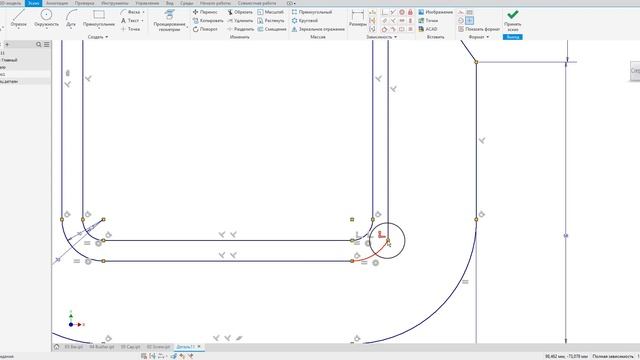Image resolution: width=640 pixels, height=360 pixels.
Task: Switch to the Инструменты ribbon tab
Action: pos(115,3)
